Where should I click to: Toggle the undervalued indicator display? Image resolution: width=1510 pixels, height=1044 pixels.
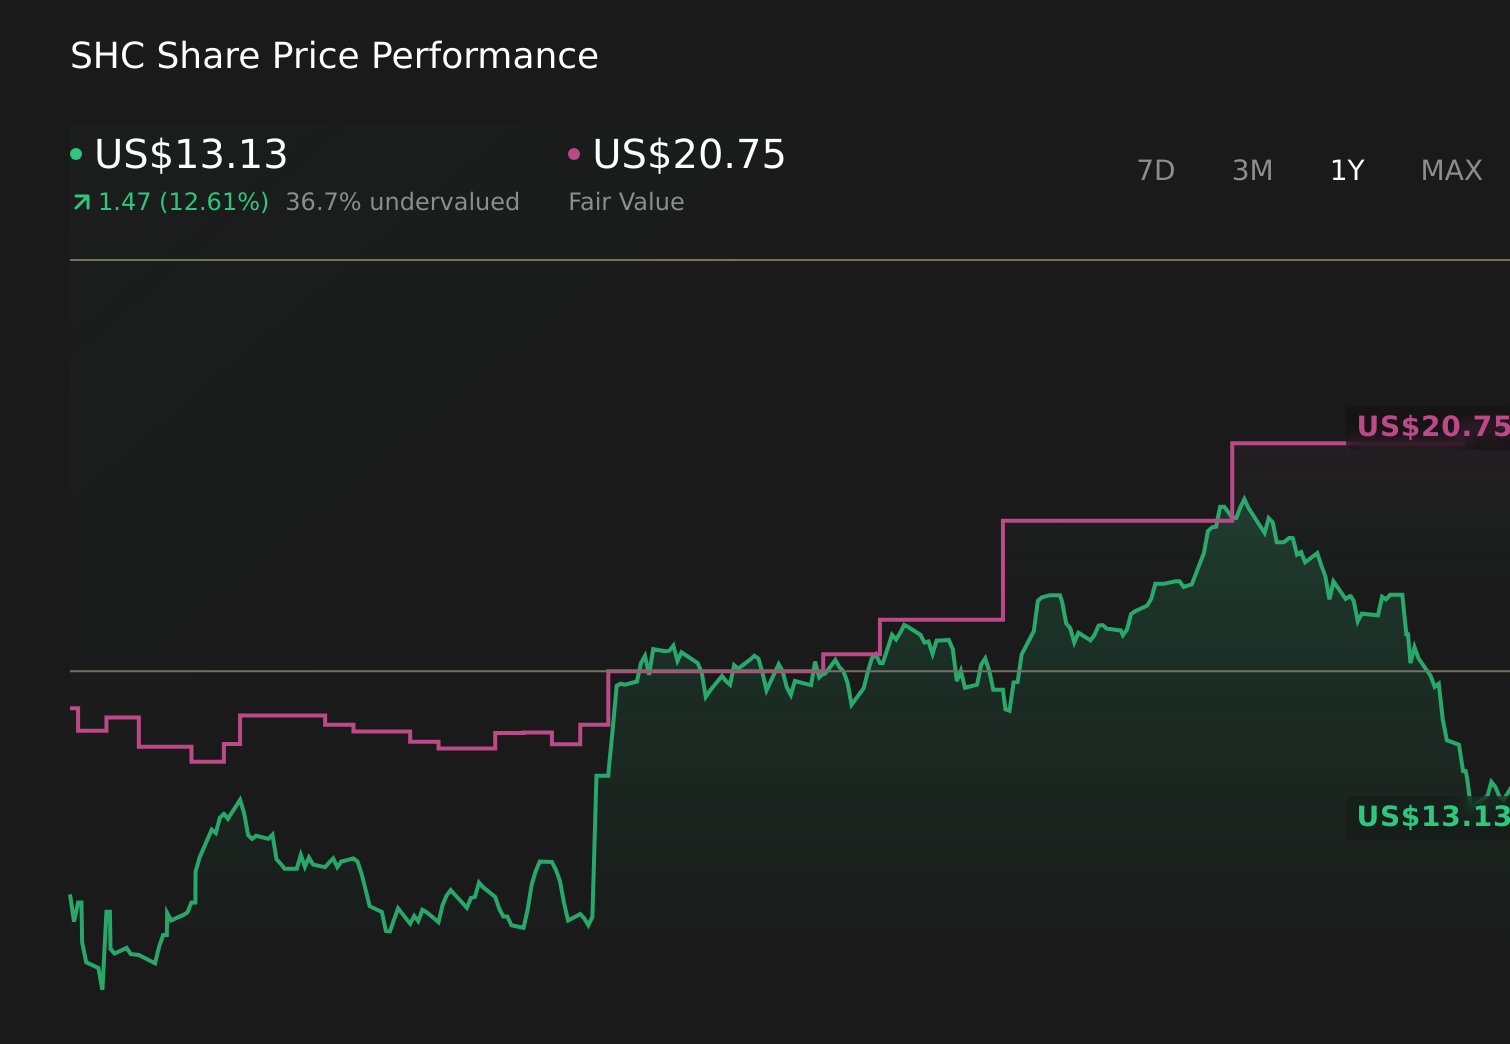click(403, 201)
